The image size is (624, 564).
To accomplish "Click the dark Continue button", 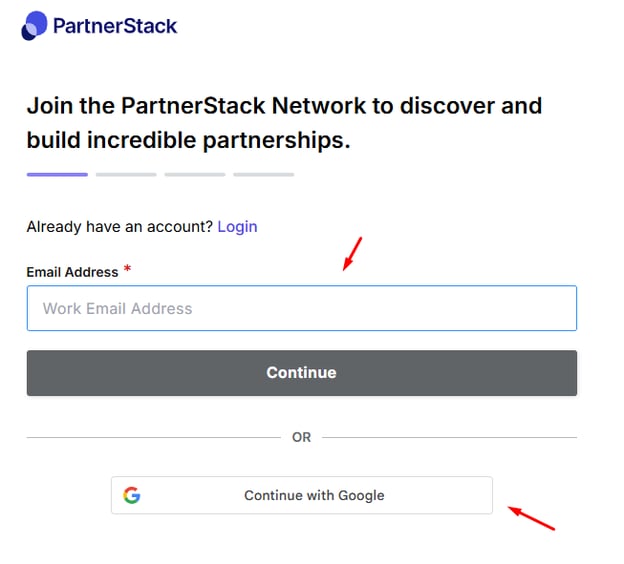I will 302,373.
